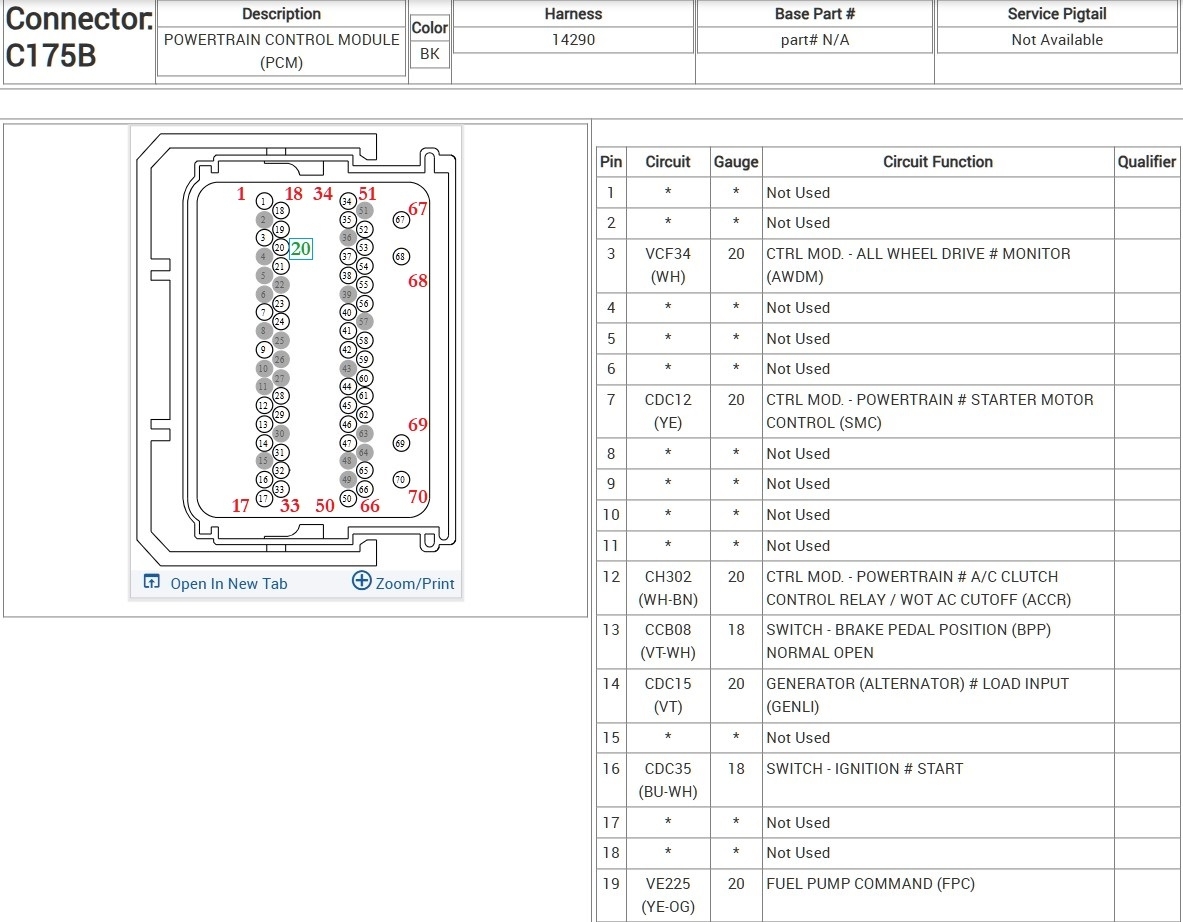Screen dimensions: 1183x922
Task: Select circuit cell CDC12 (YE)
Action: coord(668,411)
